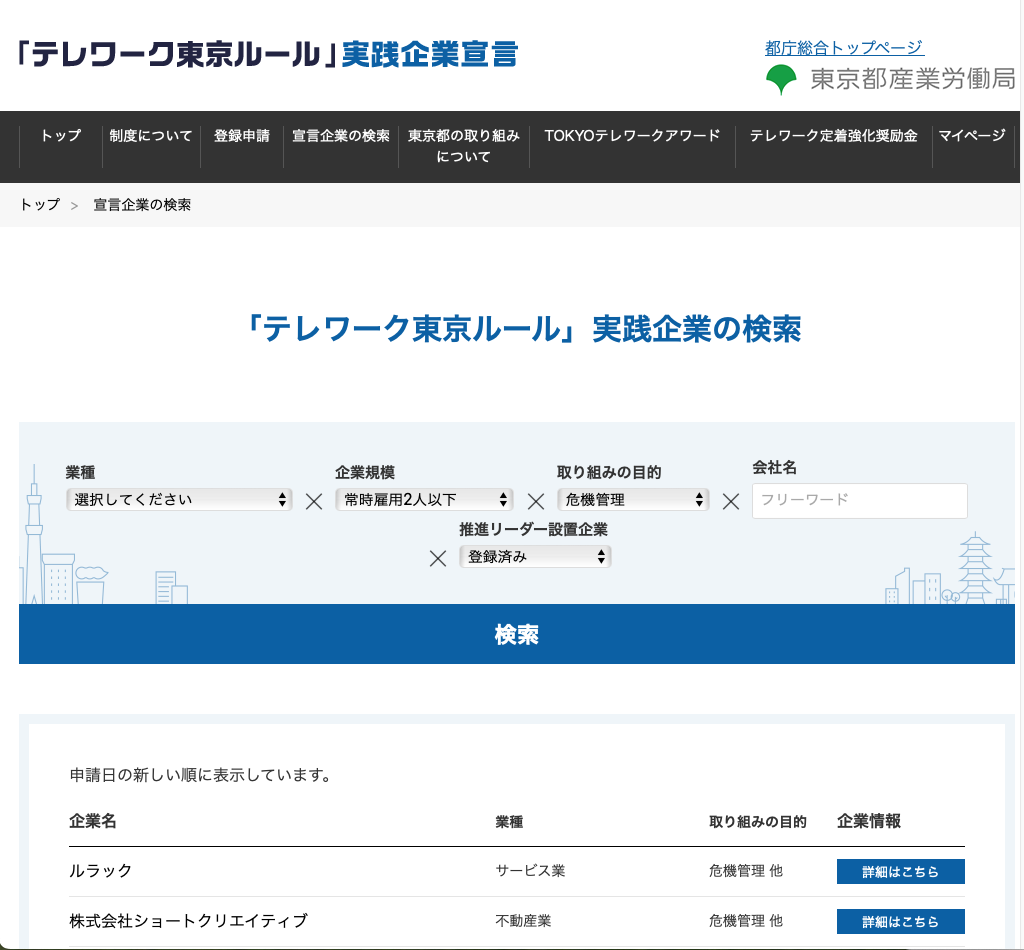The height and width of the screenshot is (950, 1024).
Task: Open the 業種 dropdown menu
Action: tap(179, 500)
